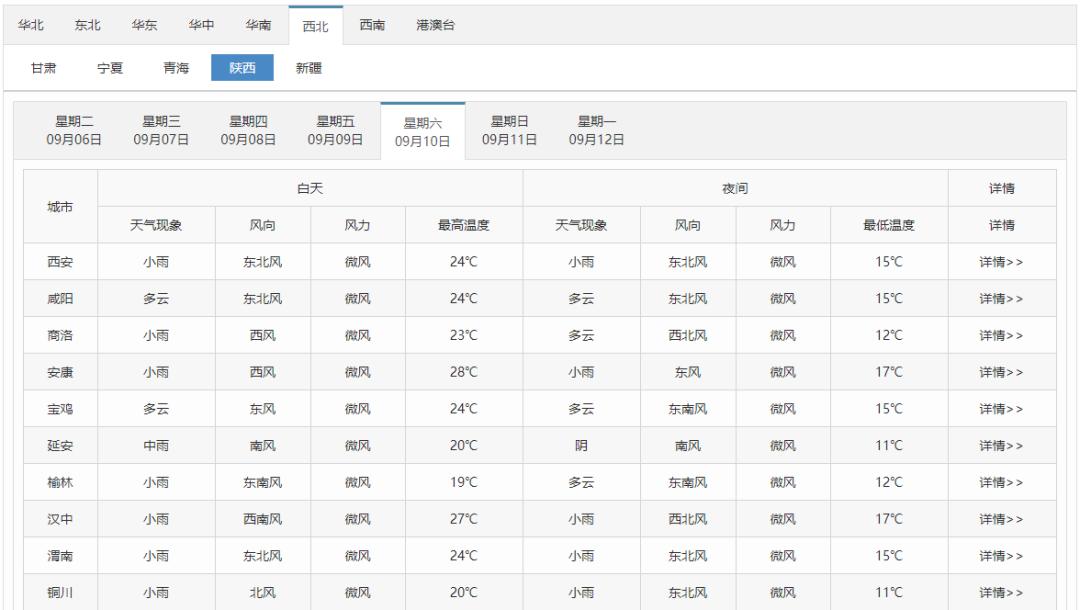The image size is (1080, 610).
Task: Switch to the 华北 region tab
Action: point(30,26)
